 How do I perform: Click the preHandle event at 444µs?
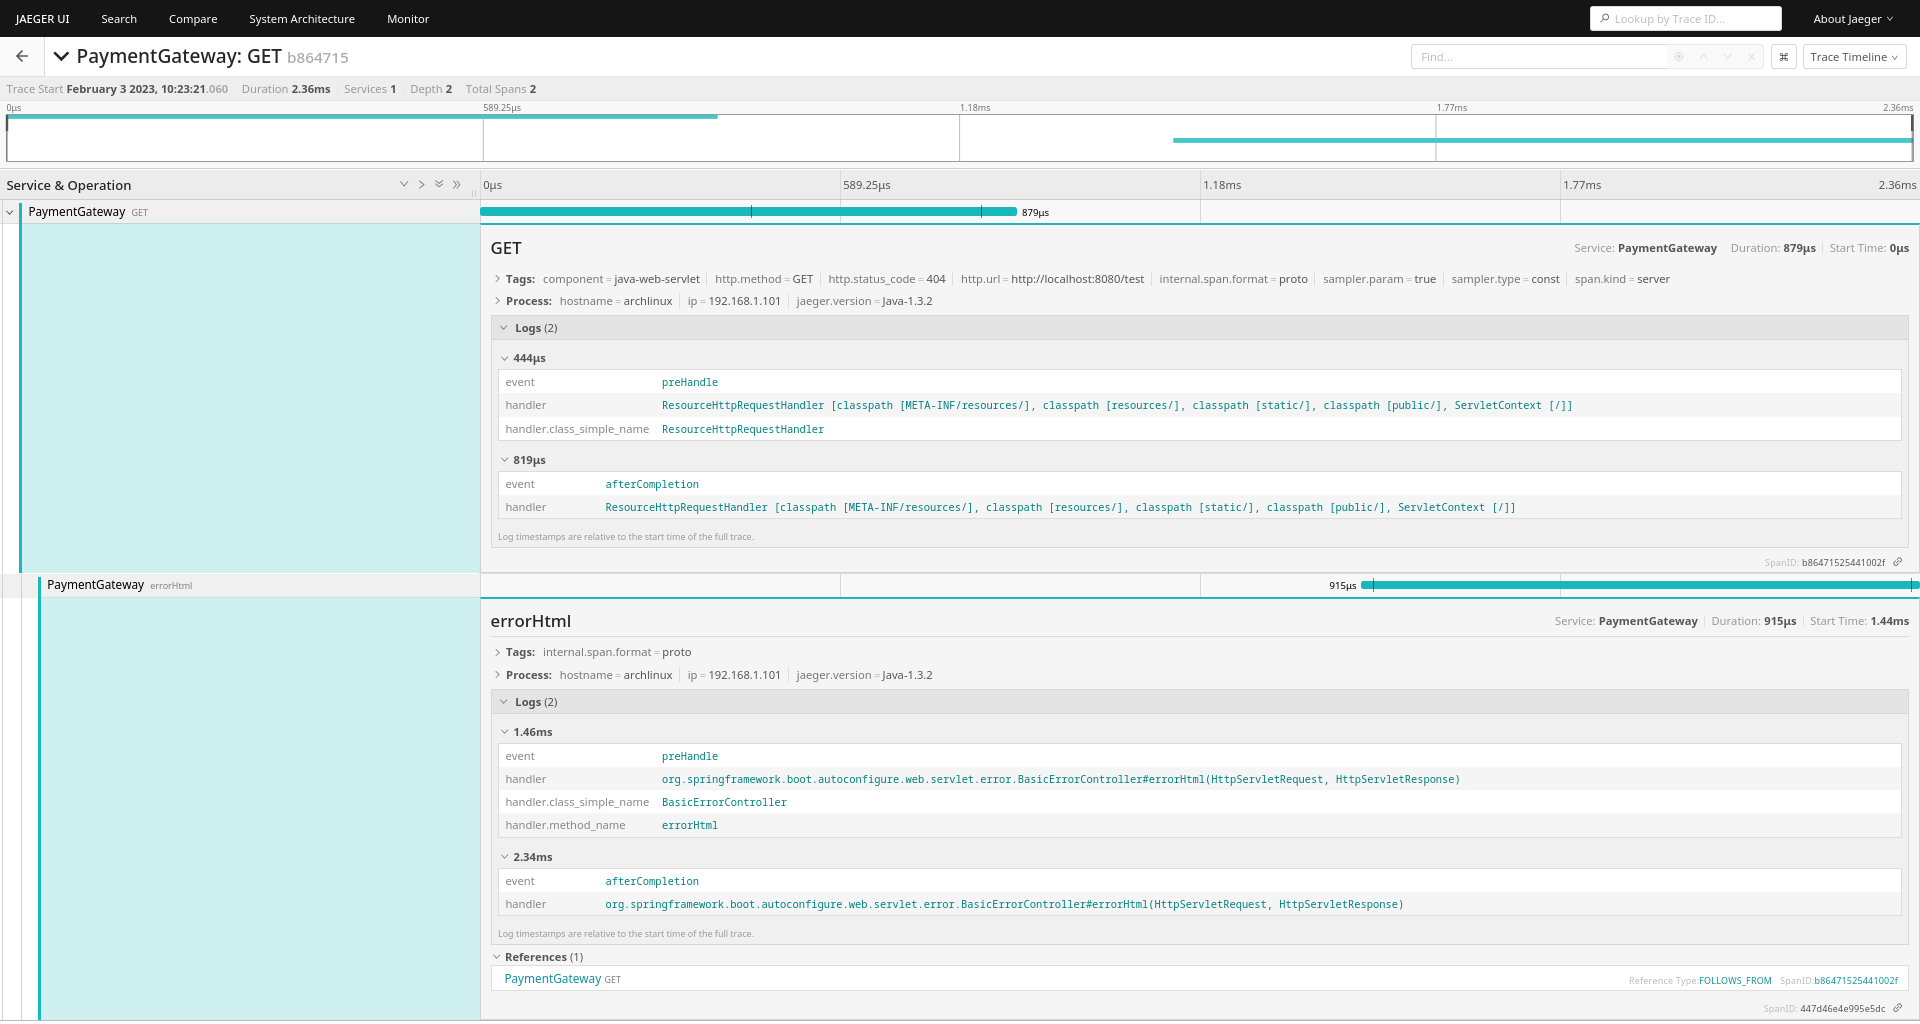(x=690, y=382)
